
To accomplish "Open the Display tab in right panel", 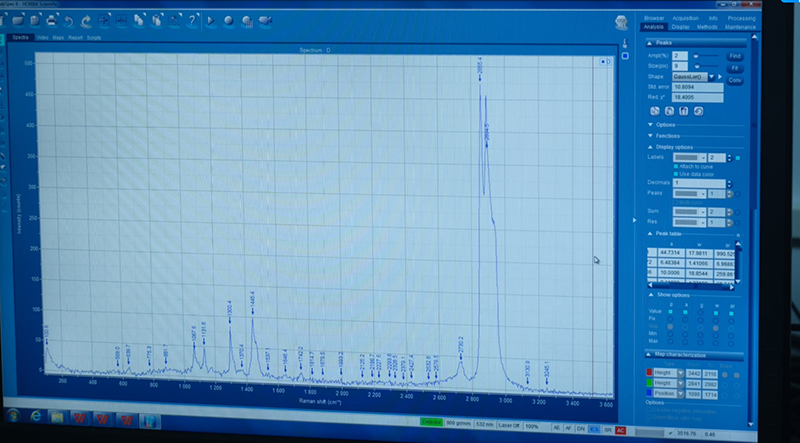I will click(x=682, y=26).
